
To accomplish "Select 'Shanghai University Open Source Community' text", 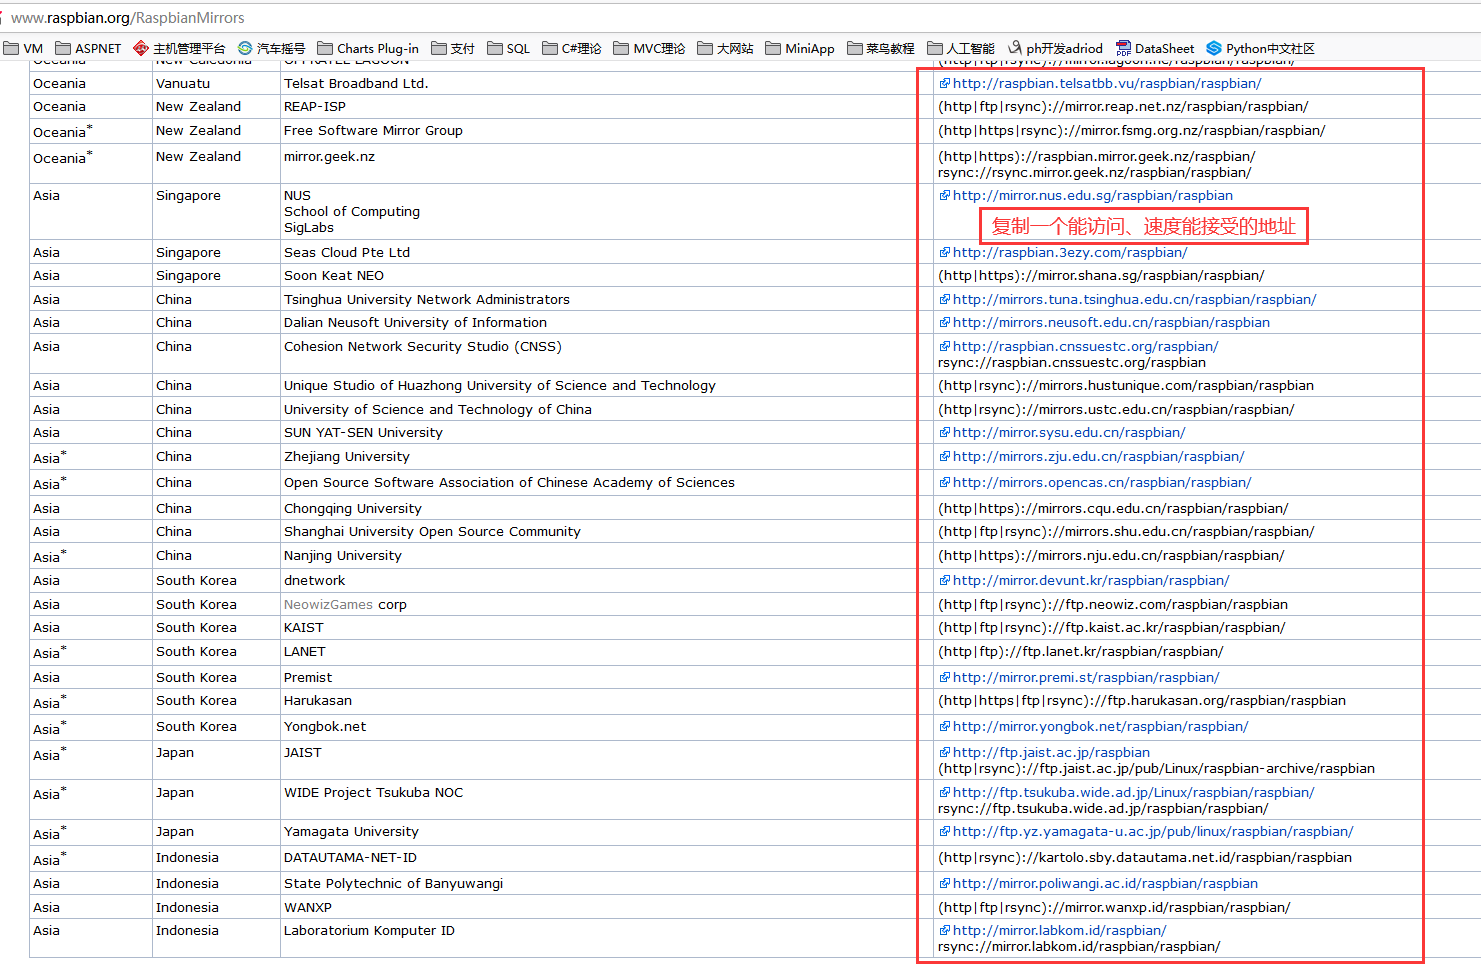I will point(432,532).
